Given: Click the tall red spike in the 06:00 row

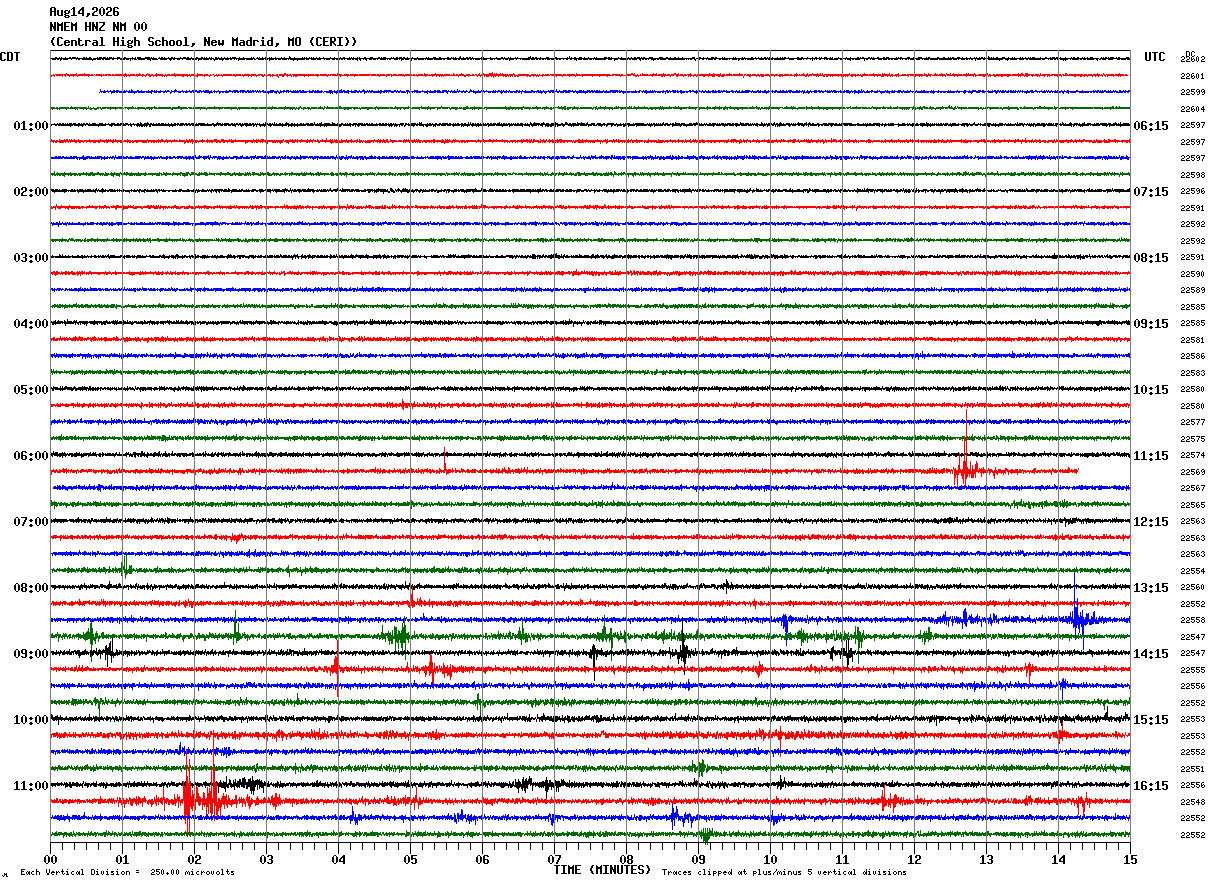Looking at the screenshot, I should [x=966, y=448].
